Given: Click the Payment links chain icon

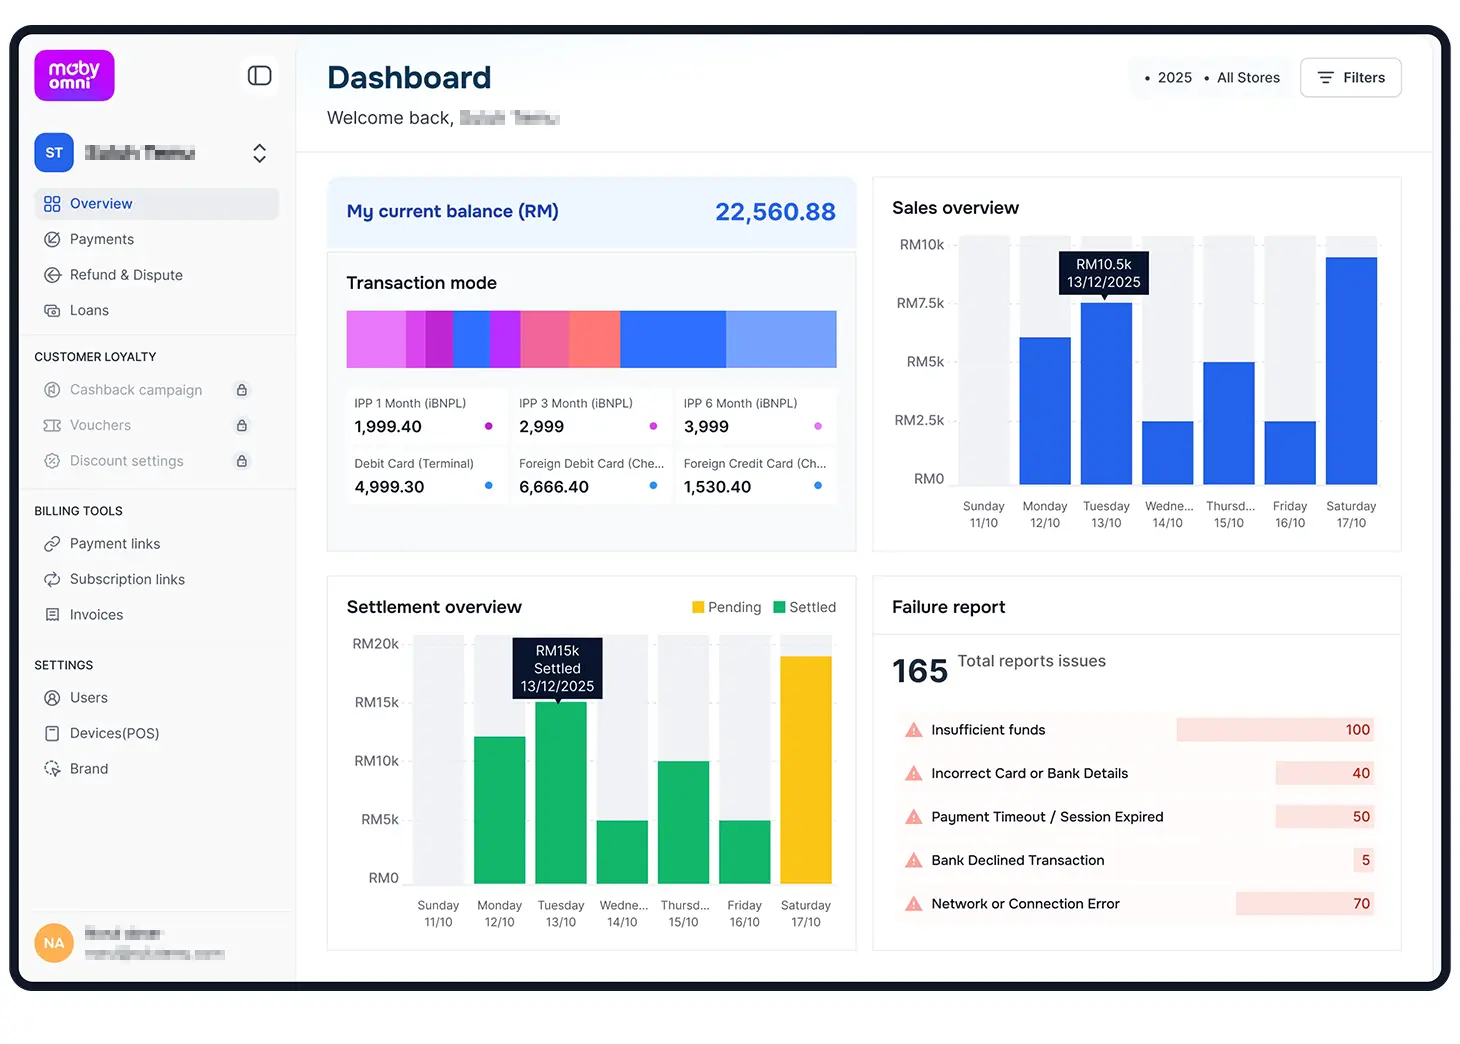Looking at the screenshot, I should (x=52, y=544).
